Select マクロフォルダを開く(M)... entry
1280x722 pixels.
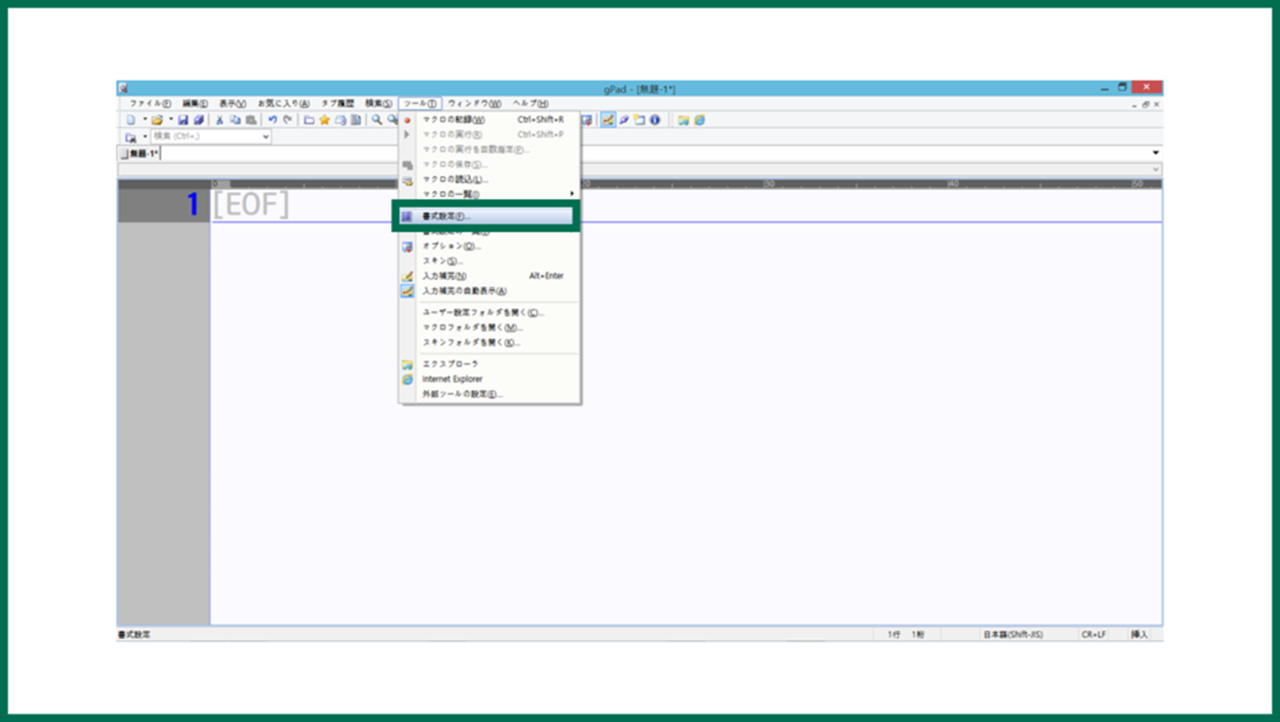pyautogui.click(x=490, y=327)
